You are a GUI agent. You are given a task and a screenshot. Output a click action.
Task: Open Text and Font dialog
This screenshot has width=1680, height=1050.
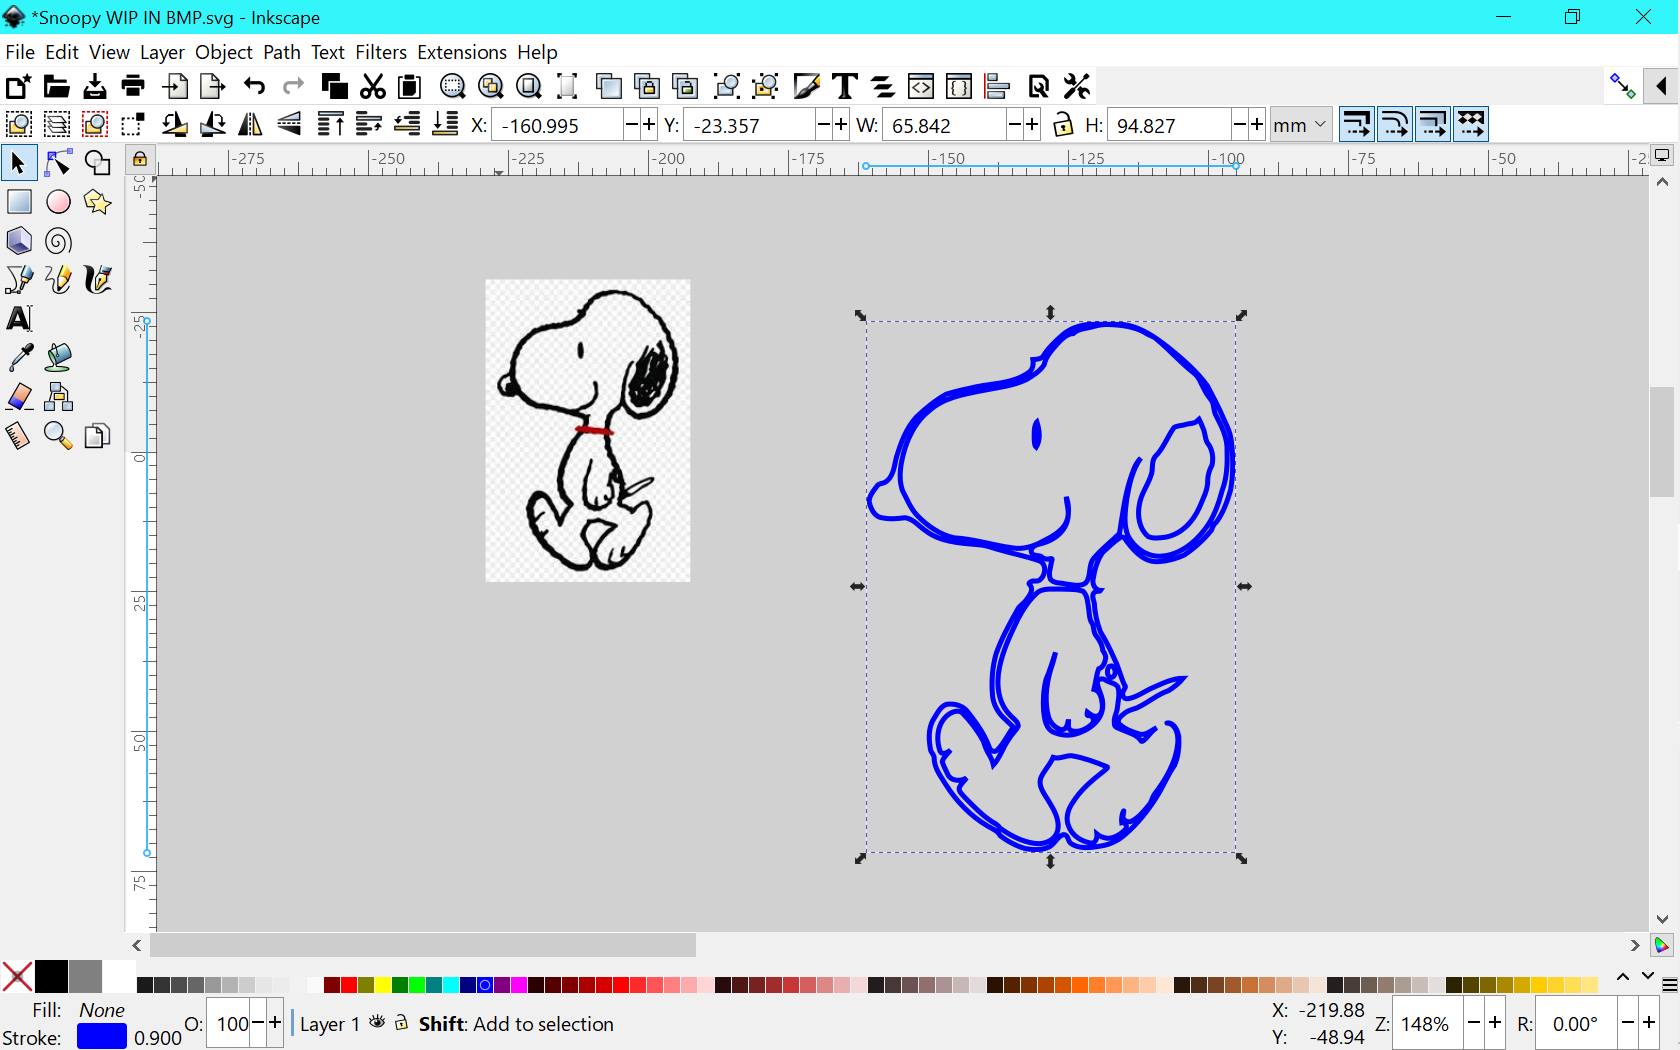(845, 87)
